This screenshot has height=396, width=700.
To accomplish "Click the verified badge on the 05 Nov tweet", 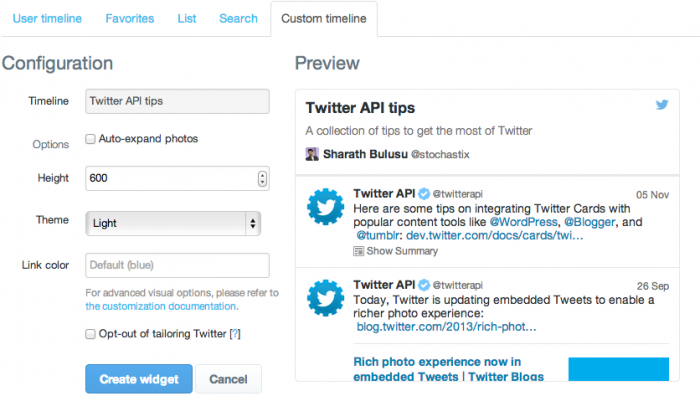I will tap(424, 194).
